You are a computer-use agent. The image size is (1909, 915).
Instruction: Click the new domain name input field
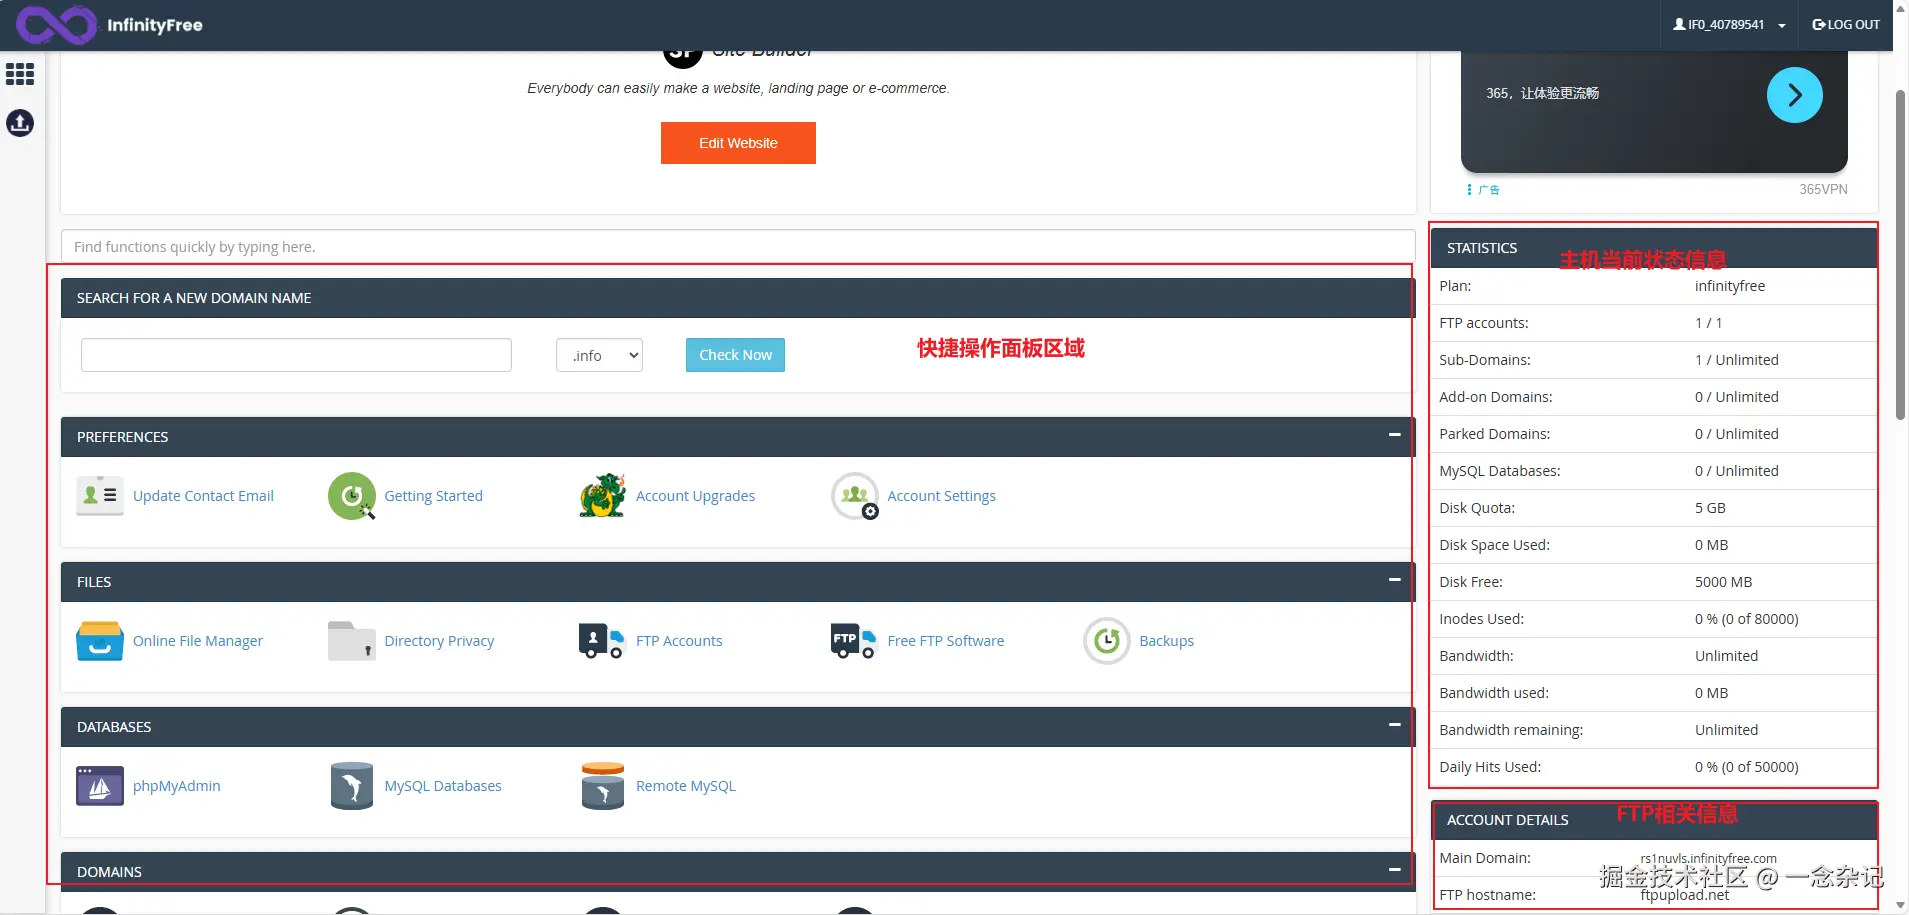[296, 355]
